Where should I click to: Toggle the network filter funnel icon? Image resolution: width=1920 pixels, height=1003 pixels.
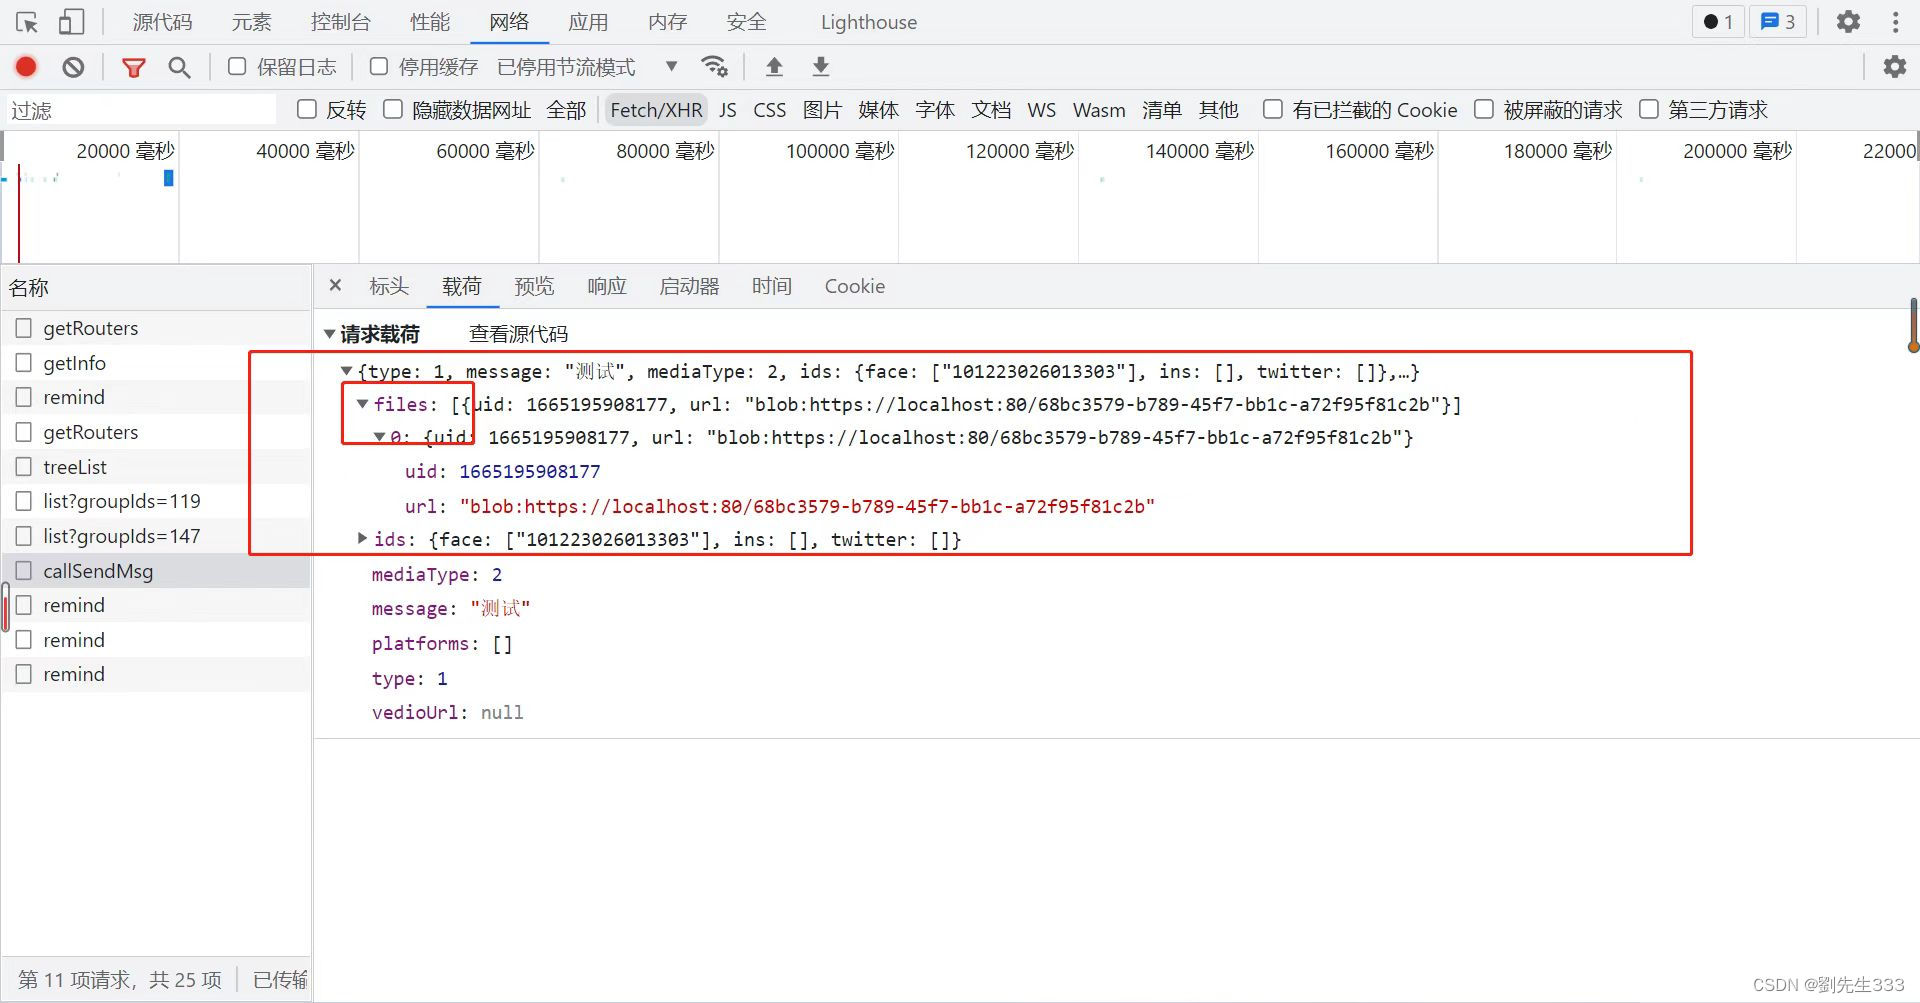click(133, 67)
